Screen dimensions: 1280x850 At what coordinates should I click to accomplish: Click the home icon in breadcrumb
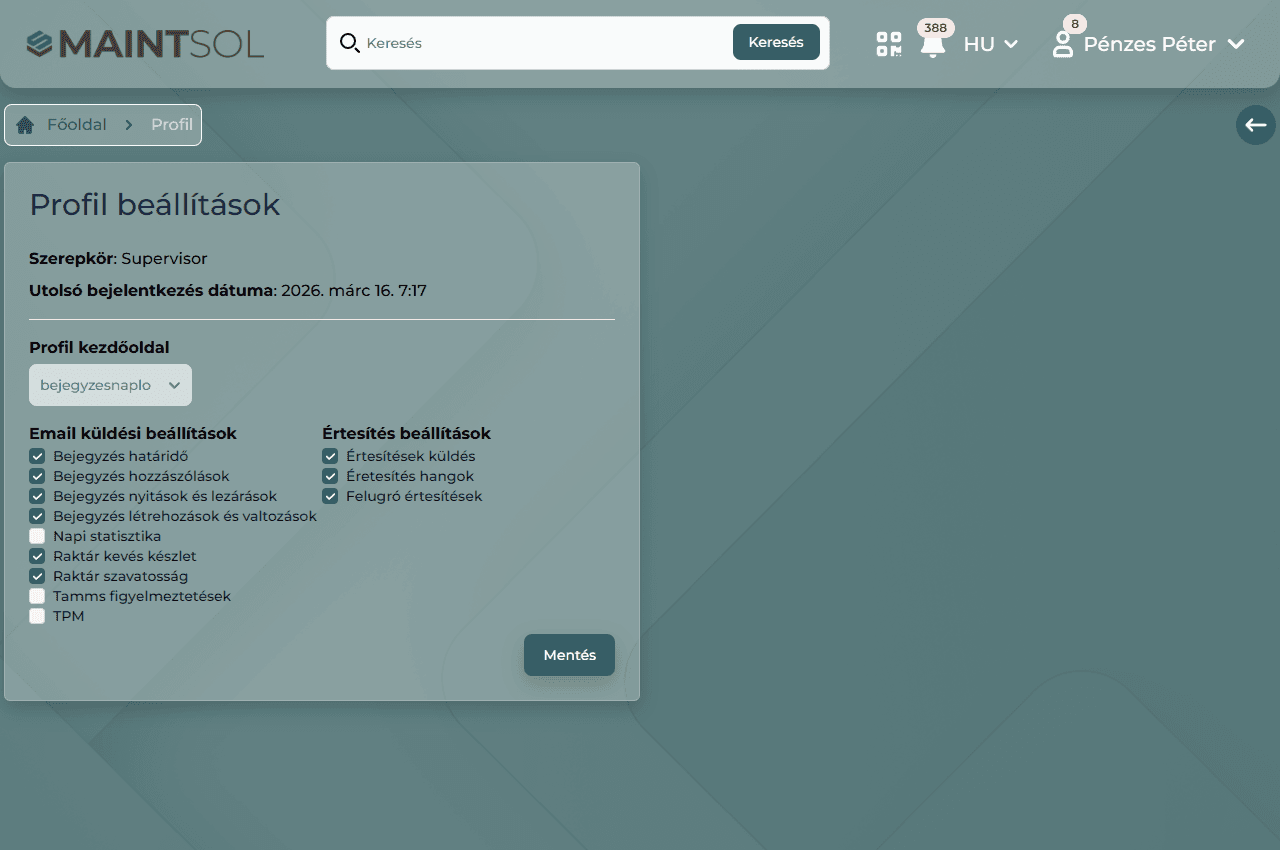[25, 125]
